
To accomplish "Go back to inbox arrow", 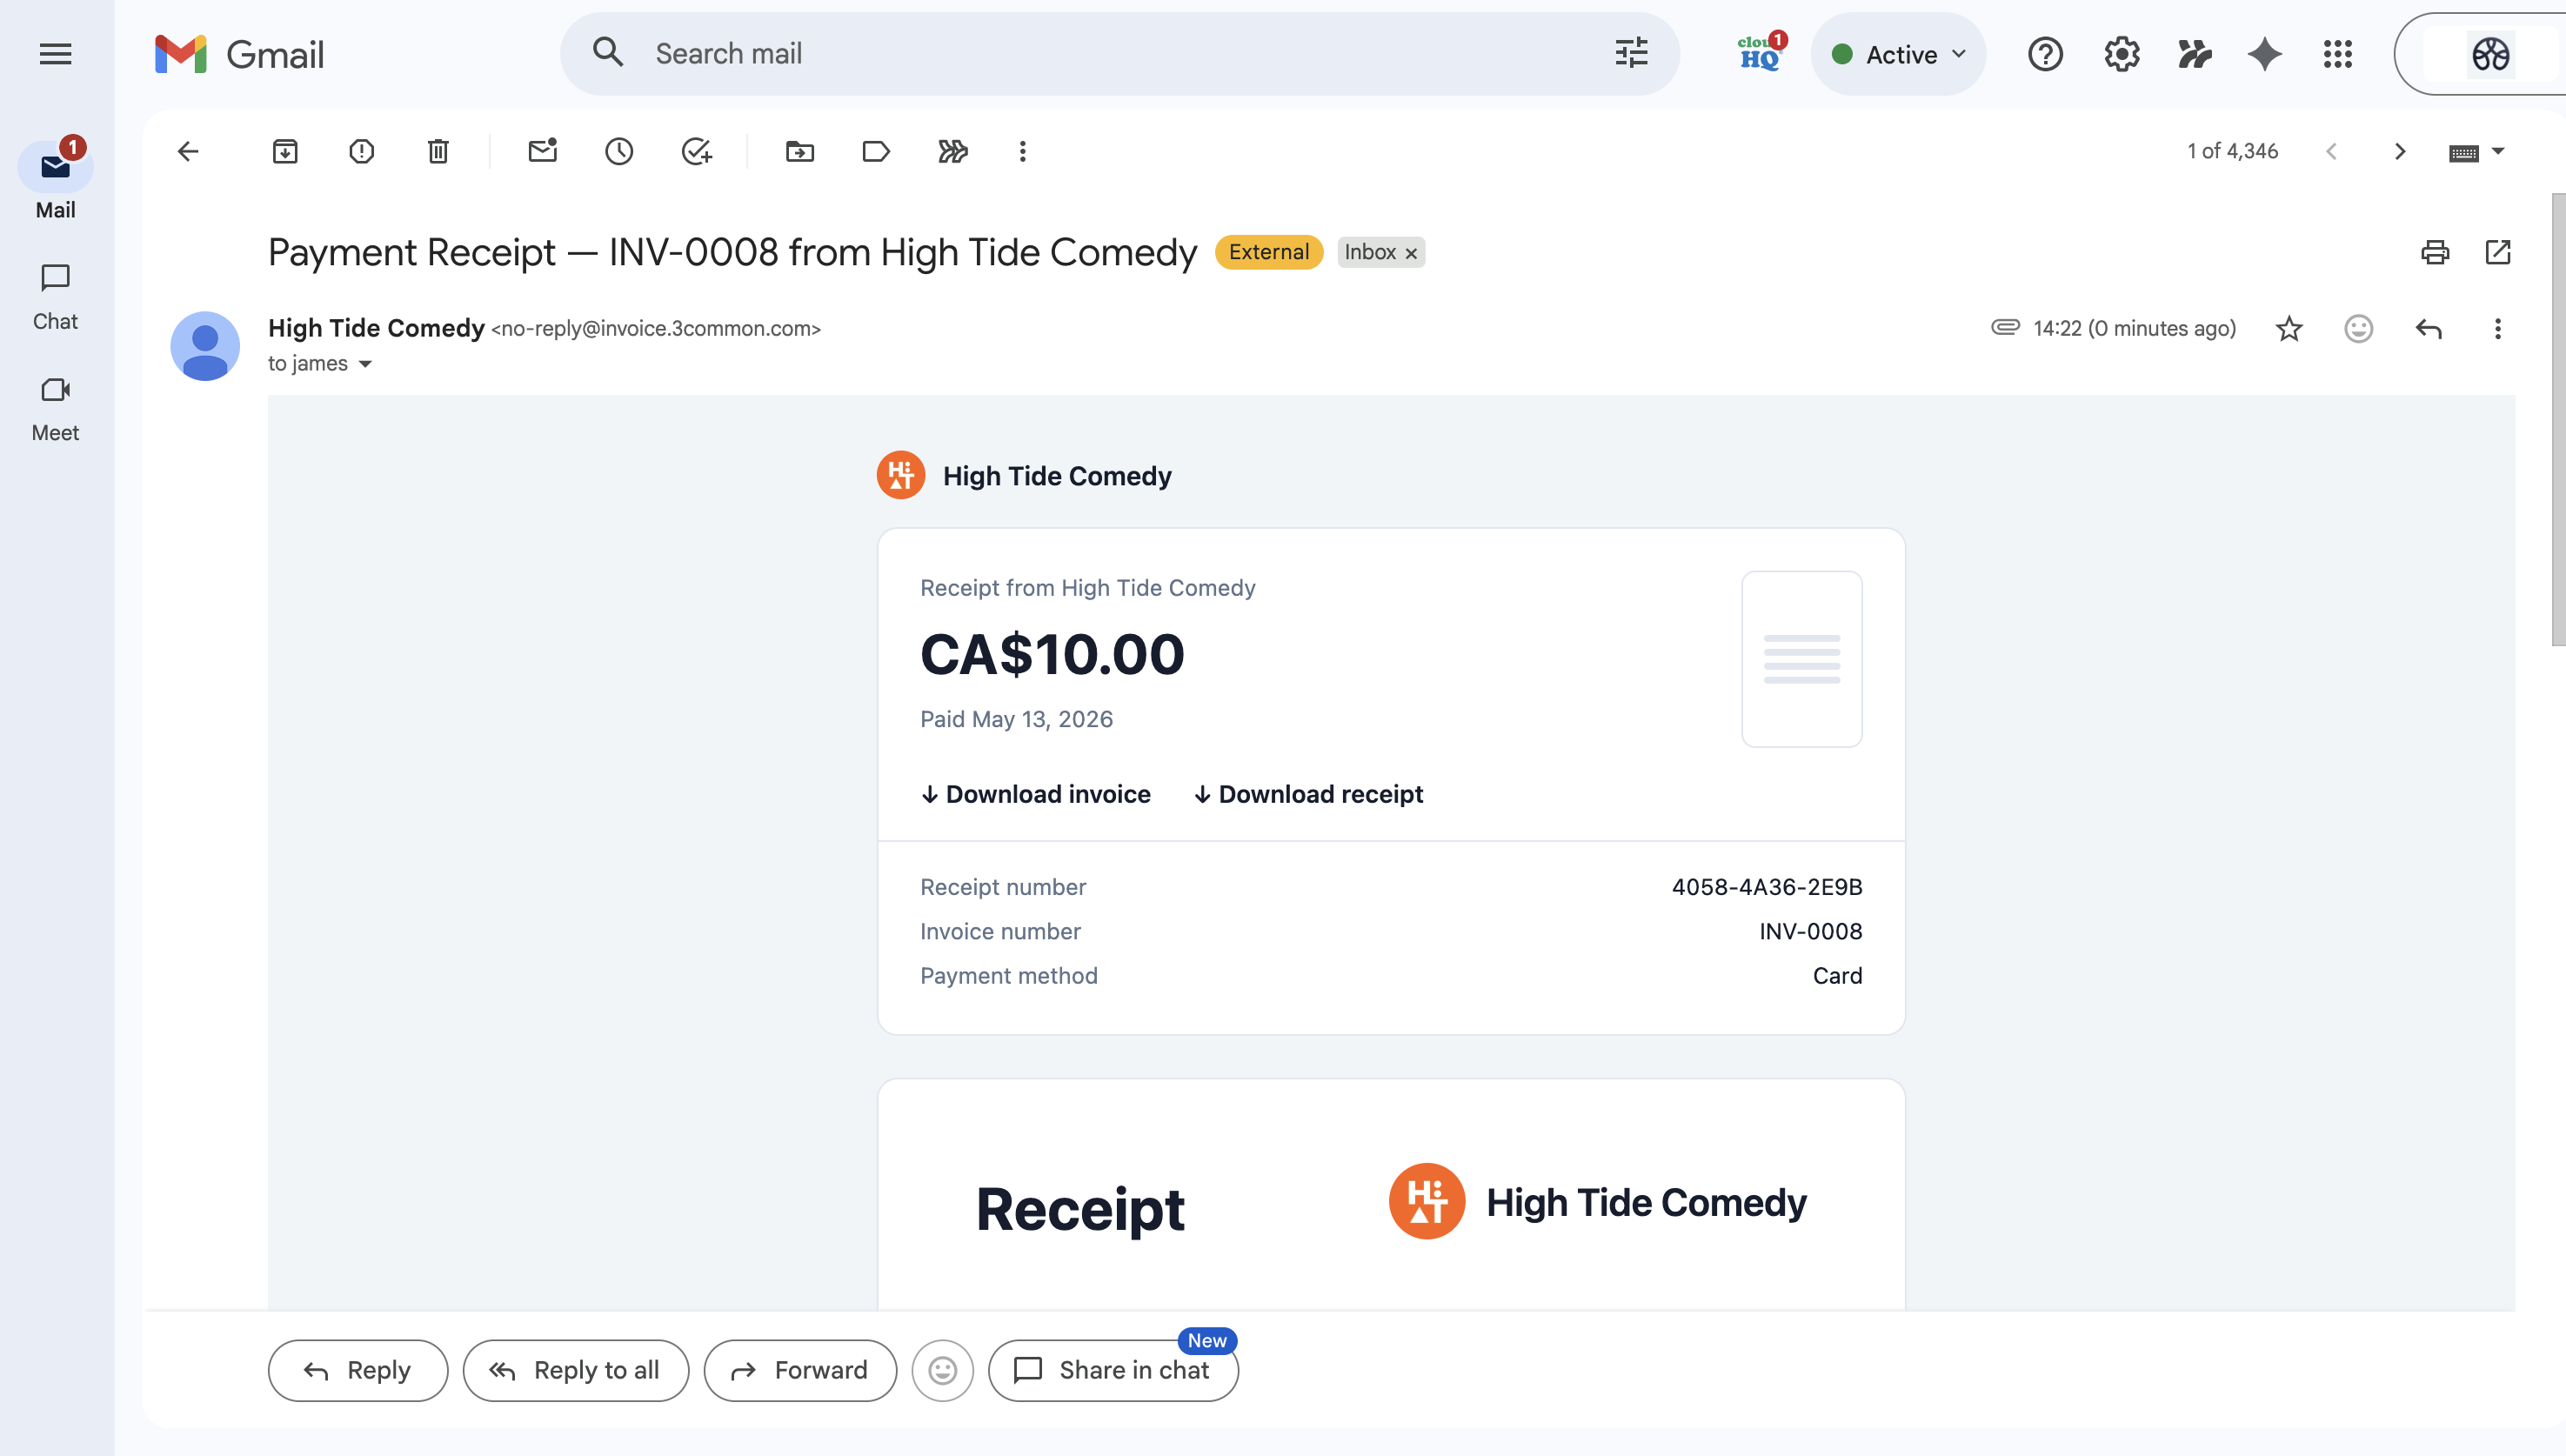I will pyautogui.click(x=188, y=151).
